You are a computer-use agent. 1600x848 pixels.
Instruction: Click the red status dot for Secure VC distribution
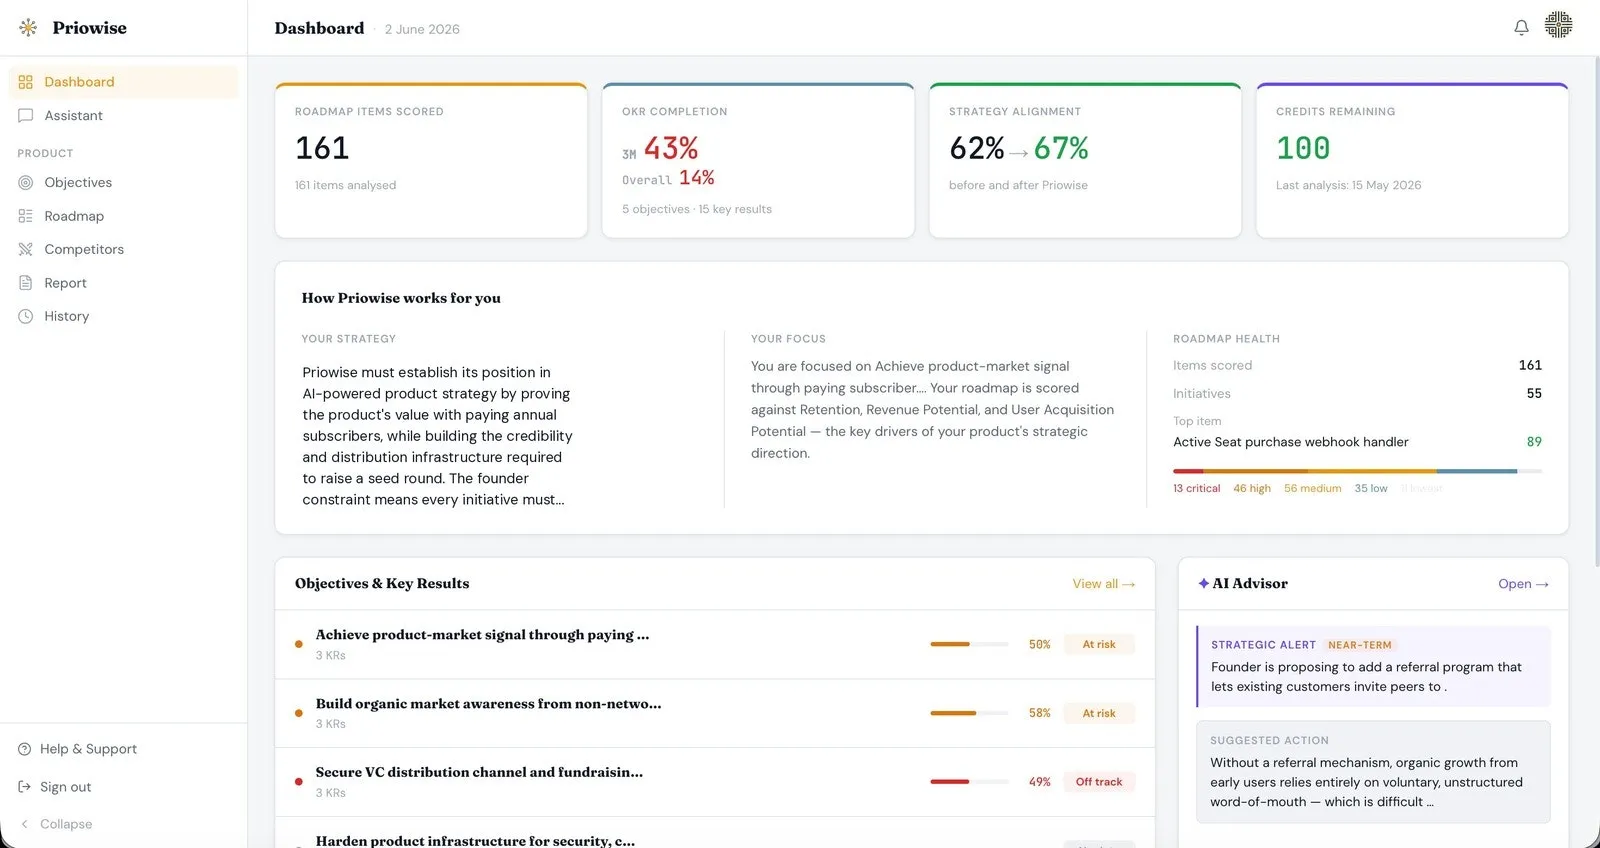coord(298,782)
